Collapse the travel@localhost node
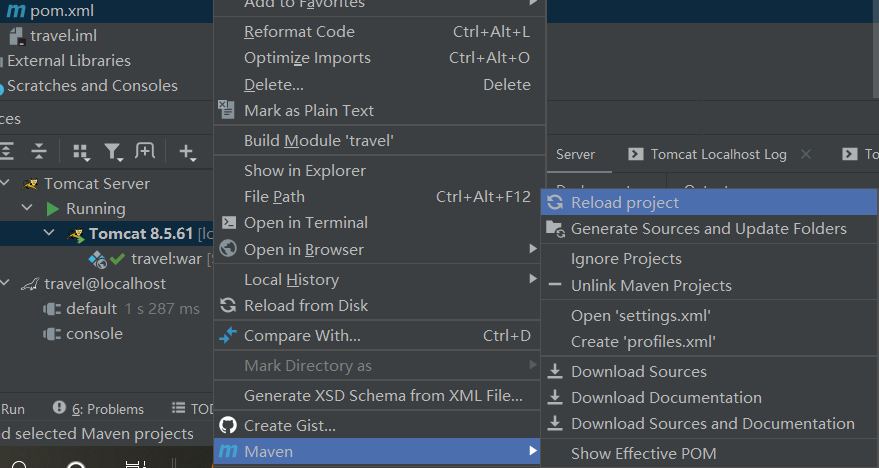879x468 pixels. pos(5,282)
